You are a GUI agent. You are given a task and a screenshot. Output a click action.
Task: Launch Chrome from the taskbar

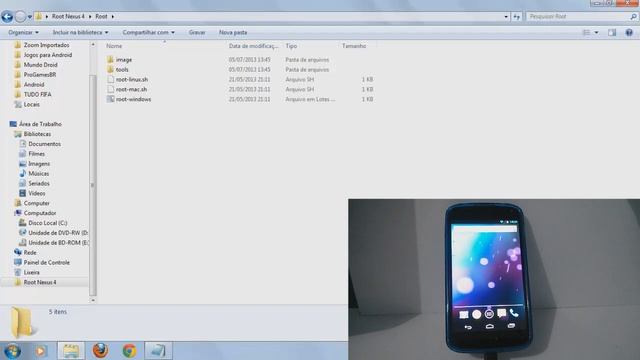129,351
